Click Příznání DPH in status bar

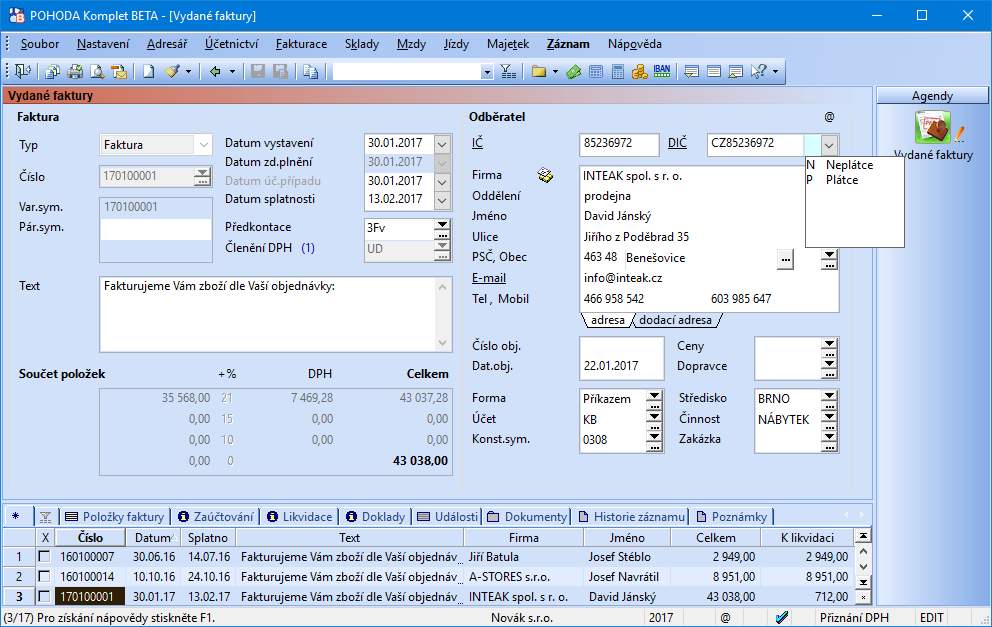(x=854, y=618)
